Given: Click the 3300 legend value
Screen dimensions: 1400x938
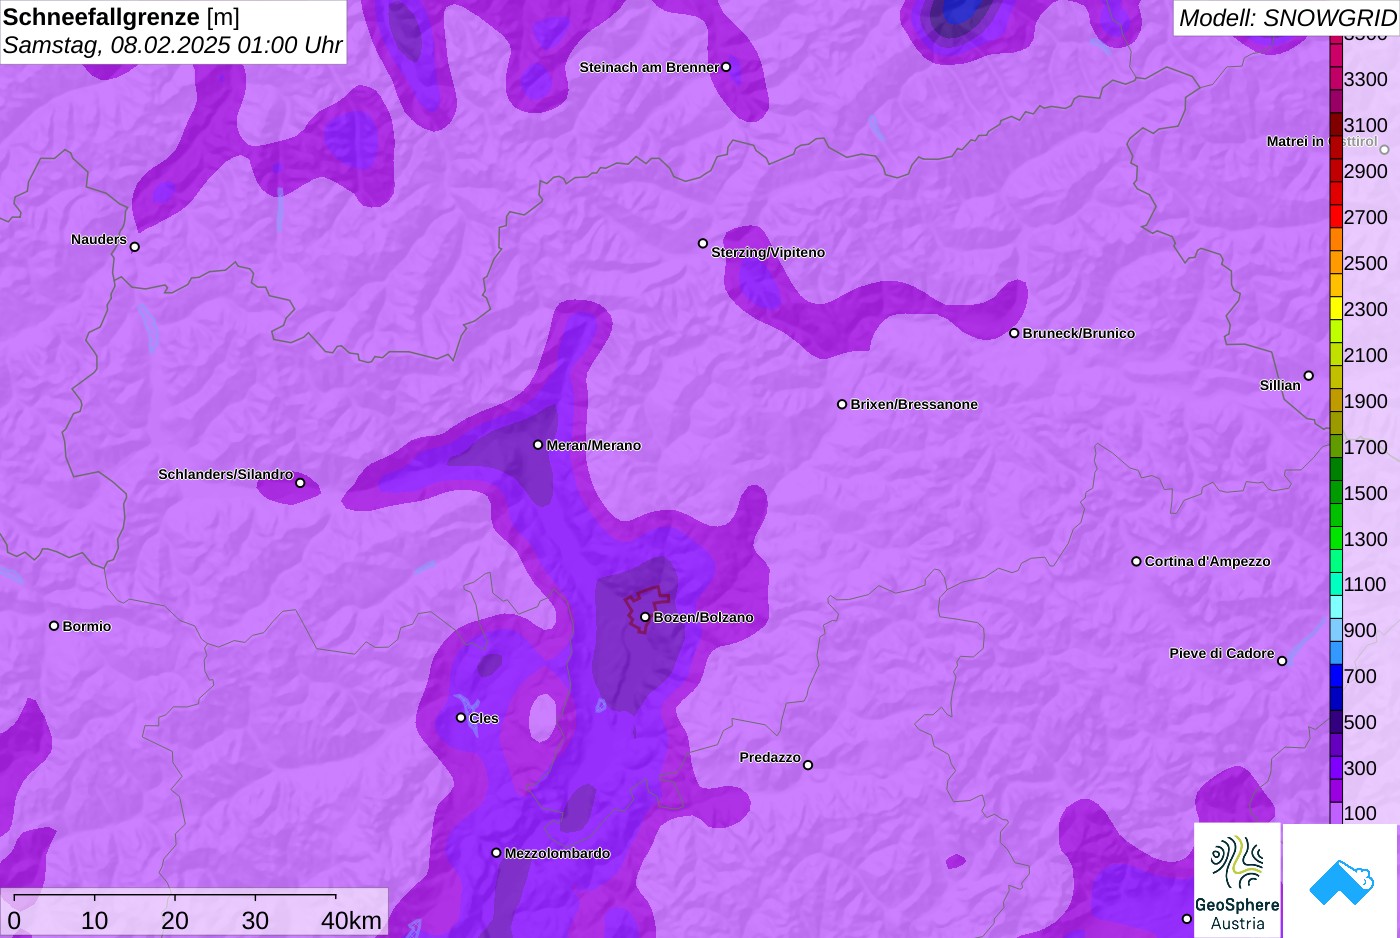Looking at the screenshot, I should pyautogui.click(x=1365, y=79).
